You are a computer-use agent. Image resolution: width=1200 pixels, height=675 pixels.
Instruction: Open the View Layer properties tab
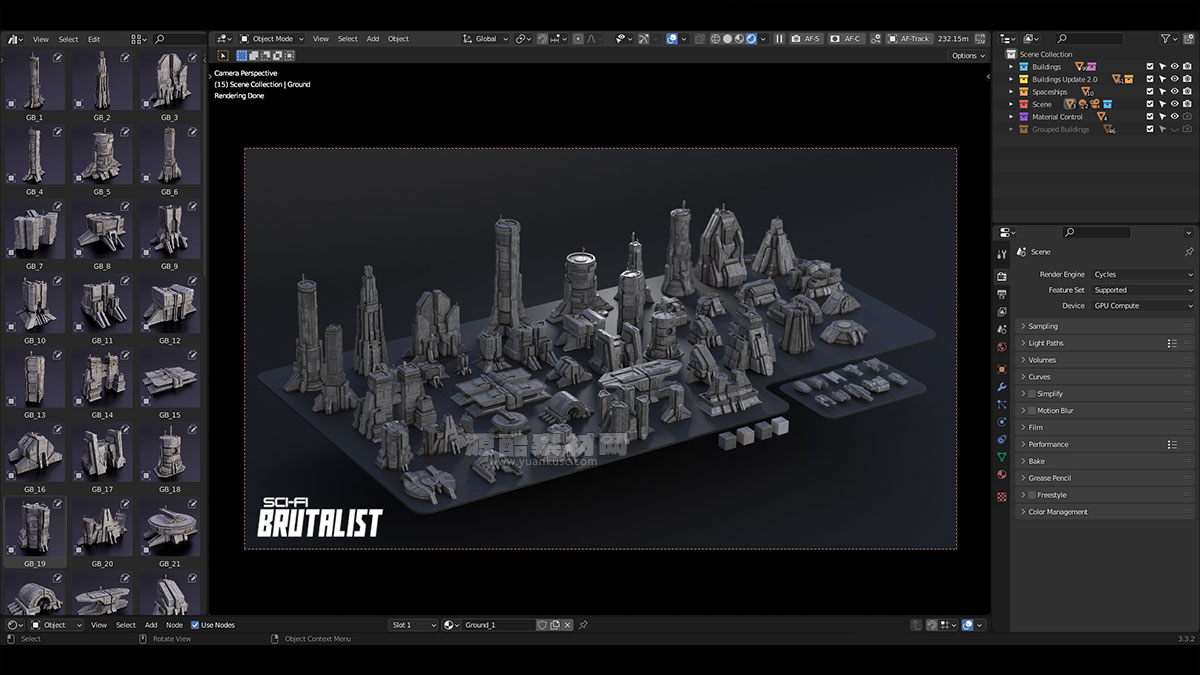click(1002, 311)
